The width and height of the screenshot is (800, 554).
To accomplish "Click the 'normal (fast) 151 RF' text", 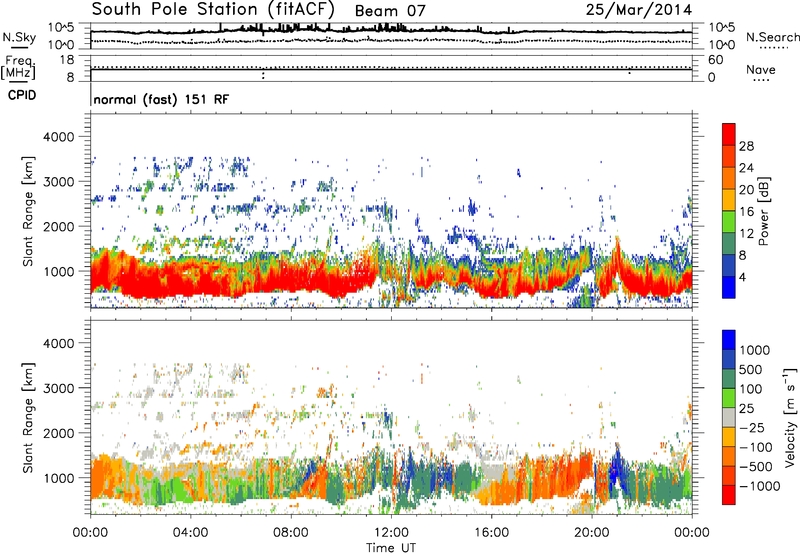I will [161, 99].
